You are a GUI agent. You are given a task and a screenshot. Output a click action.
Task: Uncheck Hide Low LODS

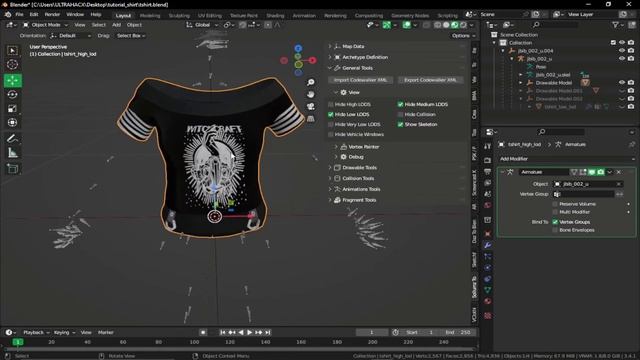(x=331, y=115)
